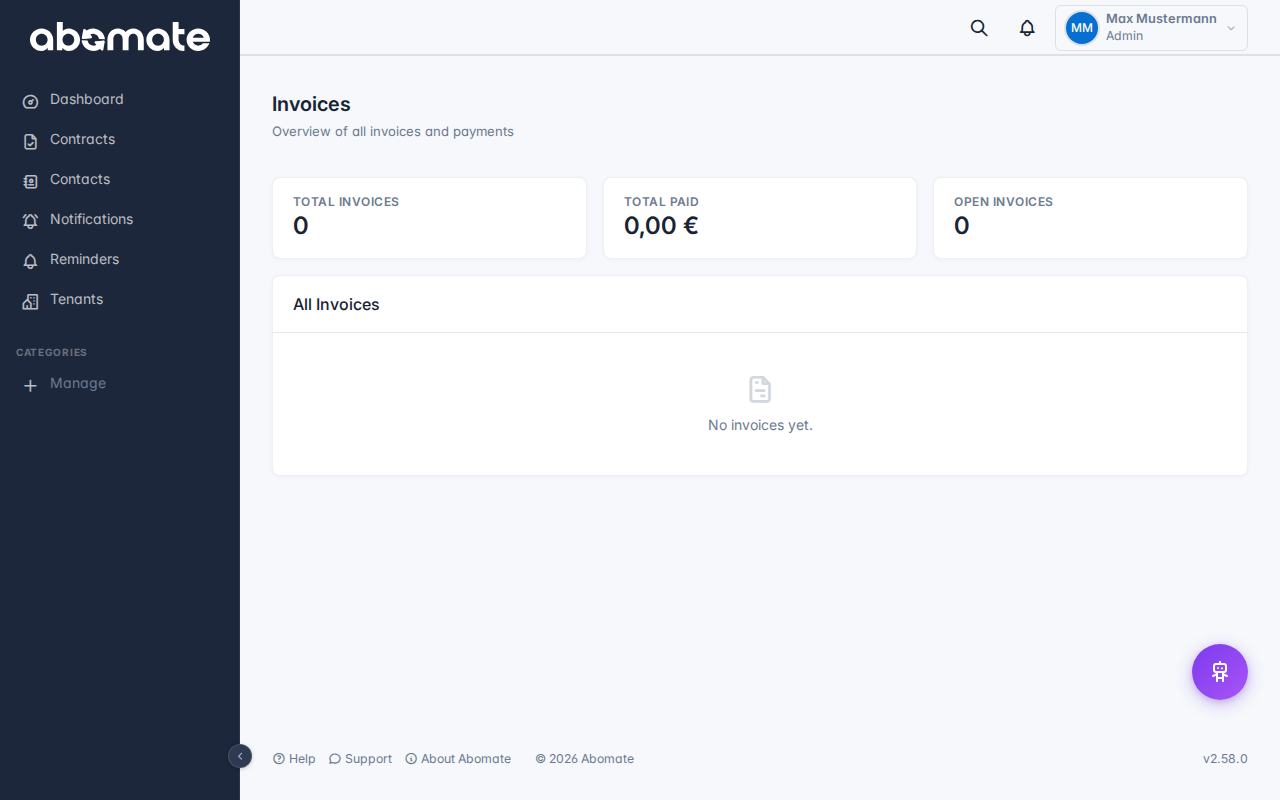
Task: Navigate to the Dashboard menu entry
Action: point(86,100)
